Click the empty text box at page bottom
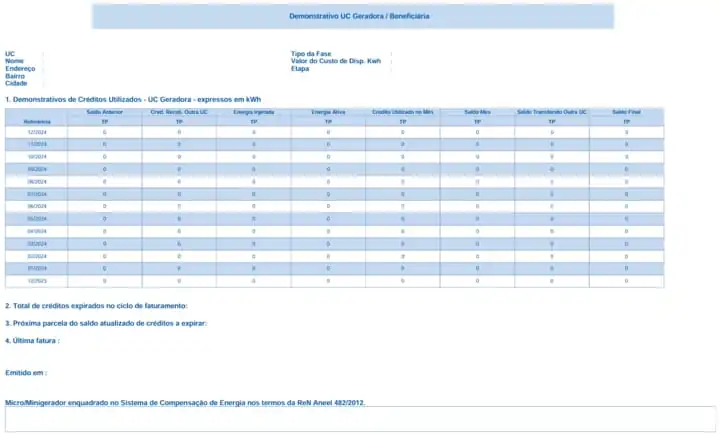 [x=360, y=419]
